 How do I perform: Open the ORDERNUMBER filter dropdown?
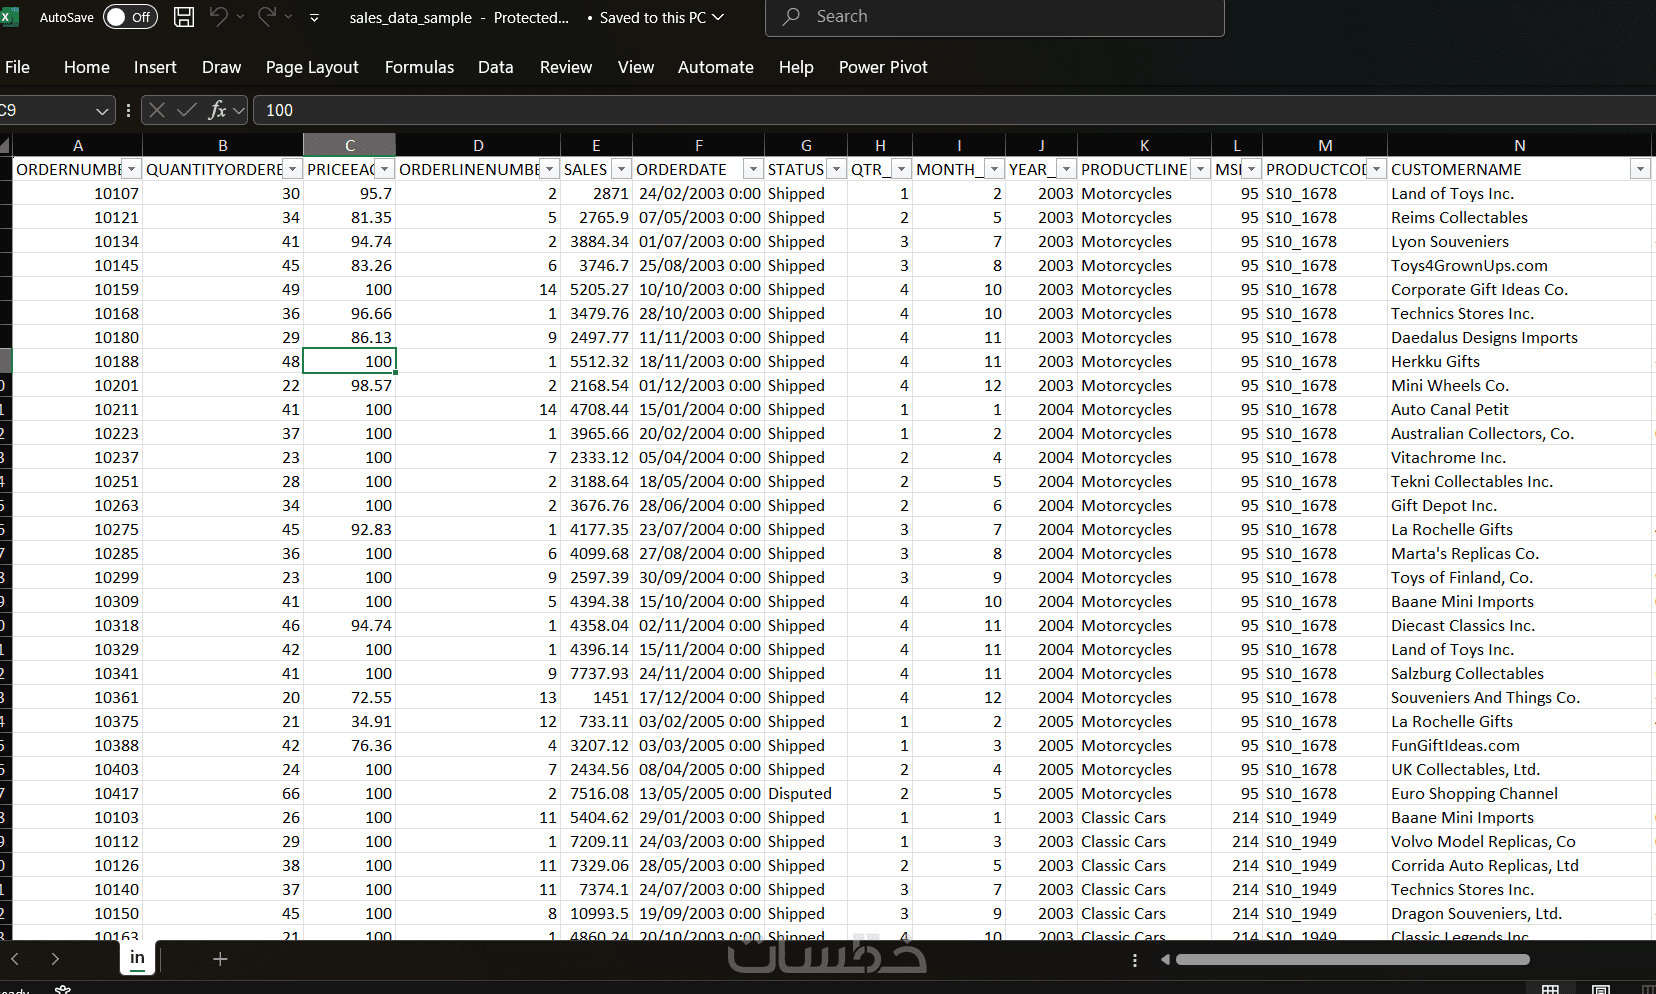[131, 169]
